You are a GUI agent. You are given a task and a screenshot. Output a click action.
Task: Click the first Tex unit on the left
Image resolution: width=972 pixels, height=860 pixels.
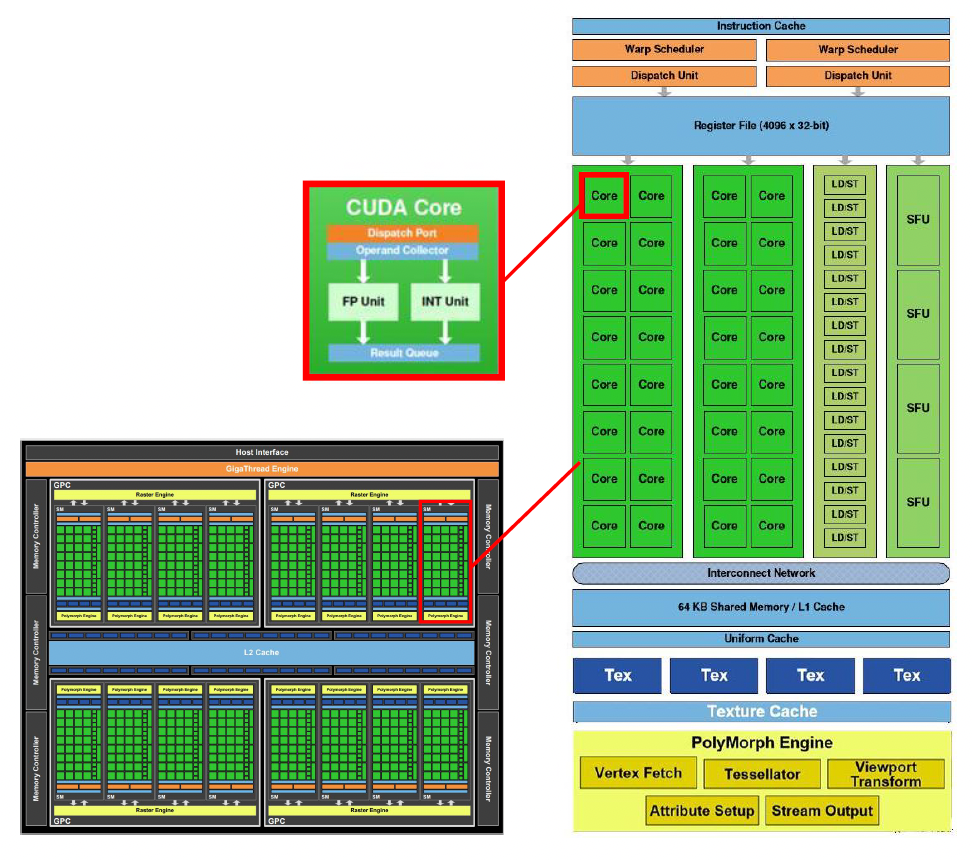(617, 675)
